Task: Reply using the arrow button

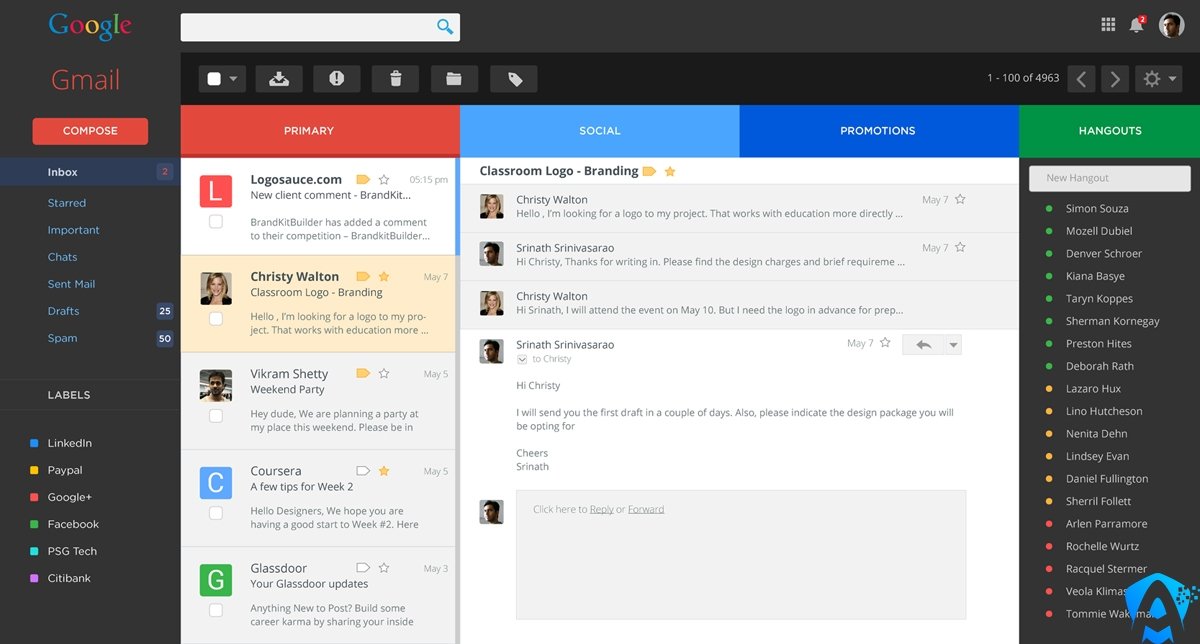Action: click(x=923, y=344)
